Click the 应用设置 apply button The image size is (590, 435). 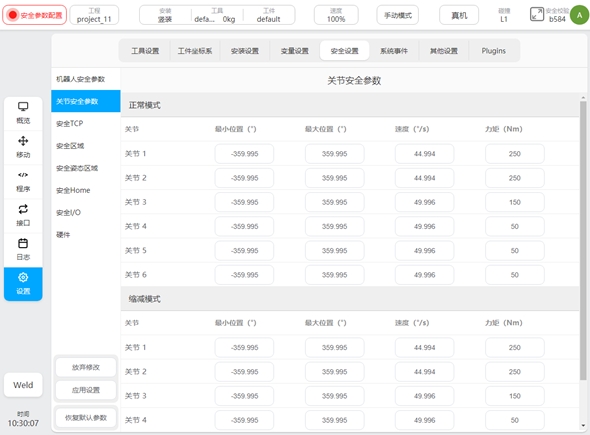click(86, 390)
